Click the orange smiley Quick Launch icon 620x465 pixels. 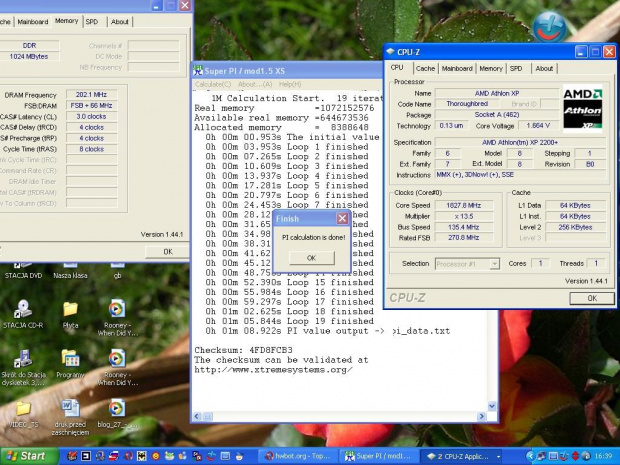(156, 456)
